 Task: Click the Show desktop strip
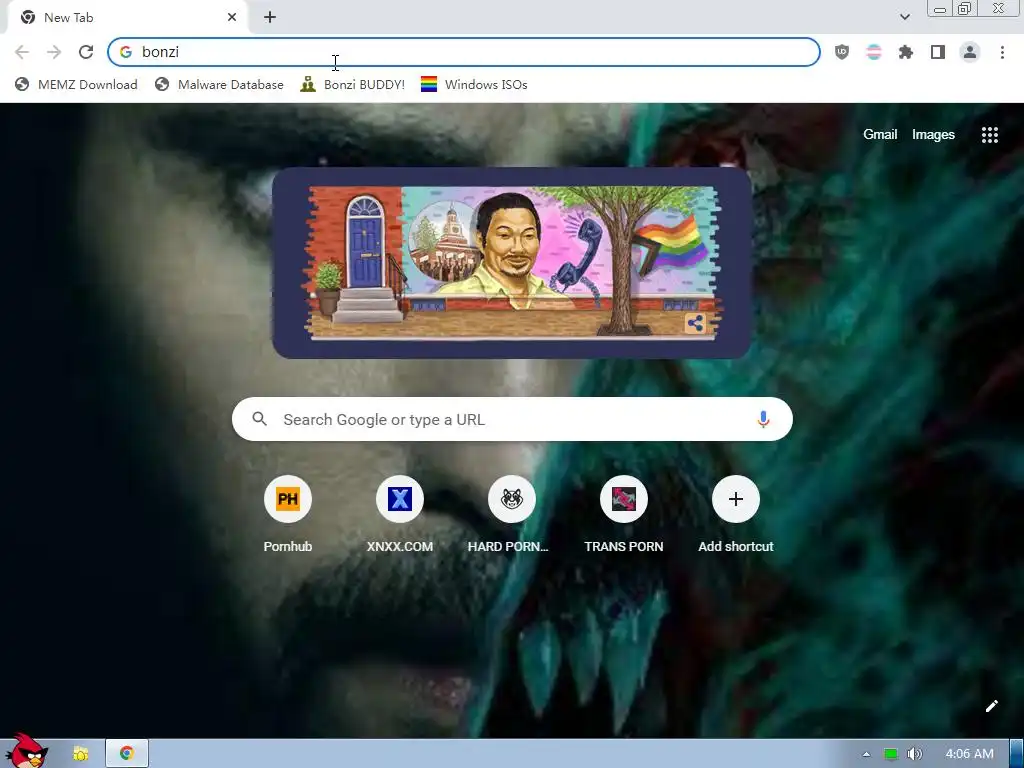point(1016,754)
